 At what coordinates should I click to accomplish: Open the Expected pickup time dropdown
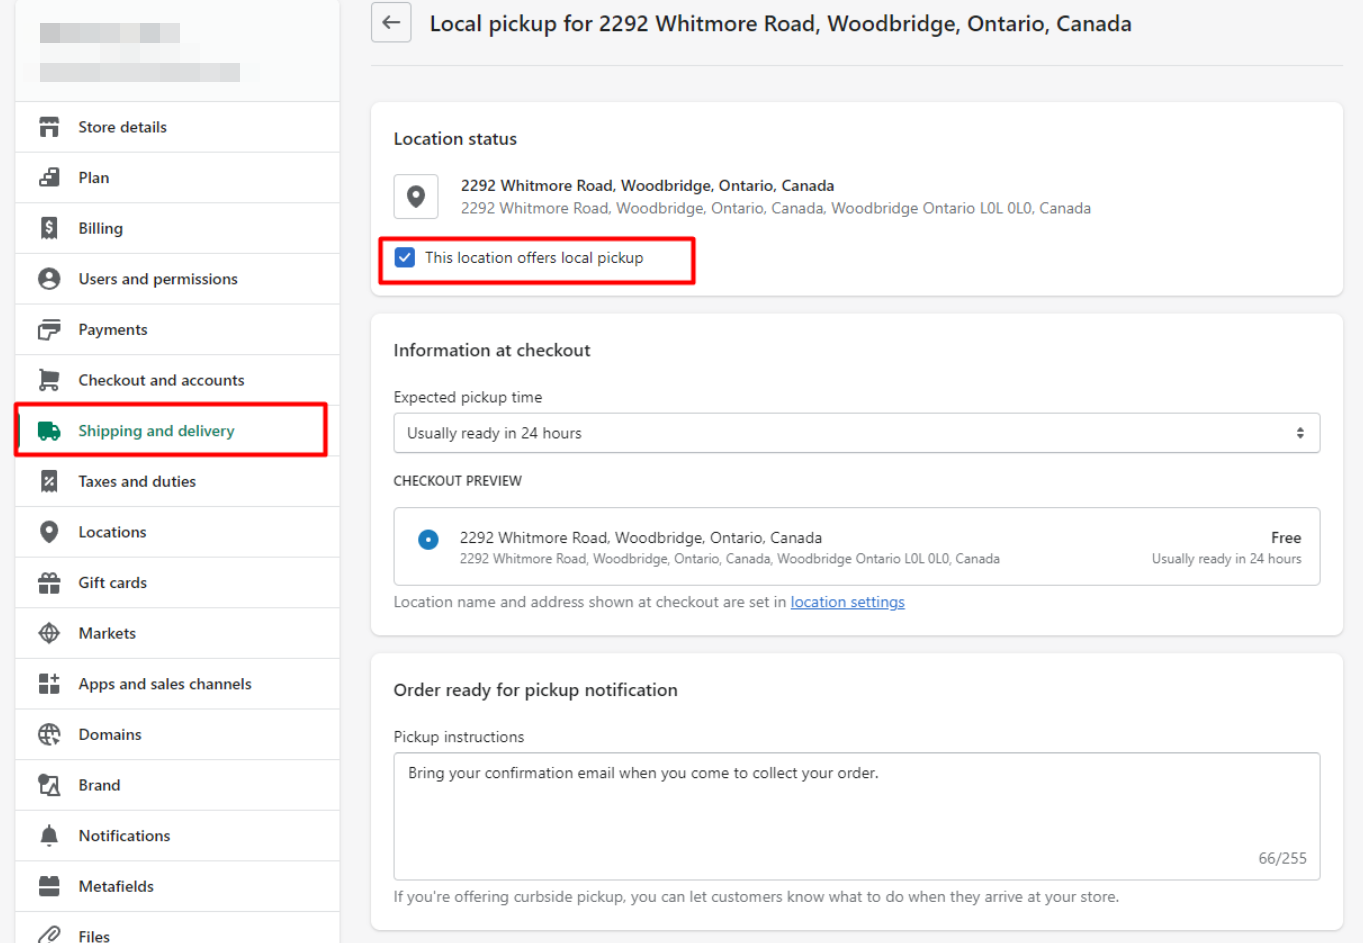(x=855, y=433)
